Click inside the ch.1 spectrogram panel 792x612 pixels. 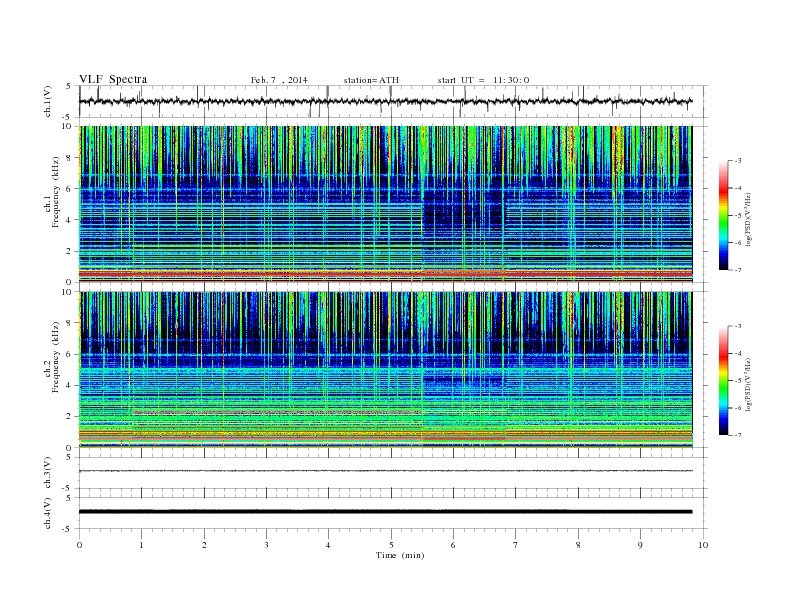click(385, 204)
